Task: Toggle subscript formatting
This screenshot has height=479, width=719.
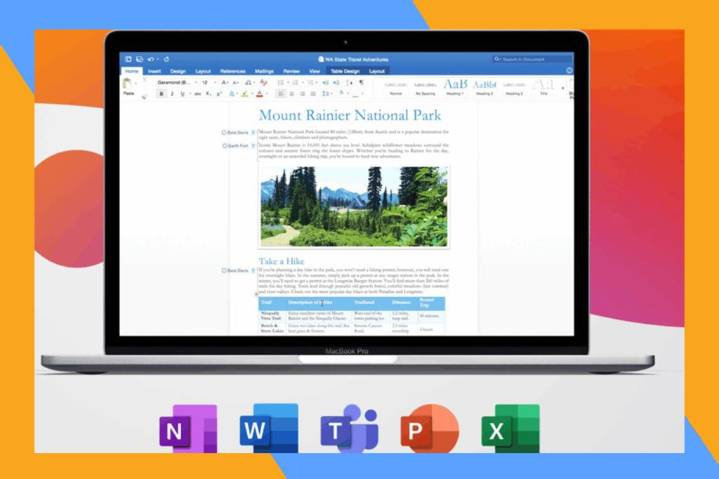Action: pos(209,94)
